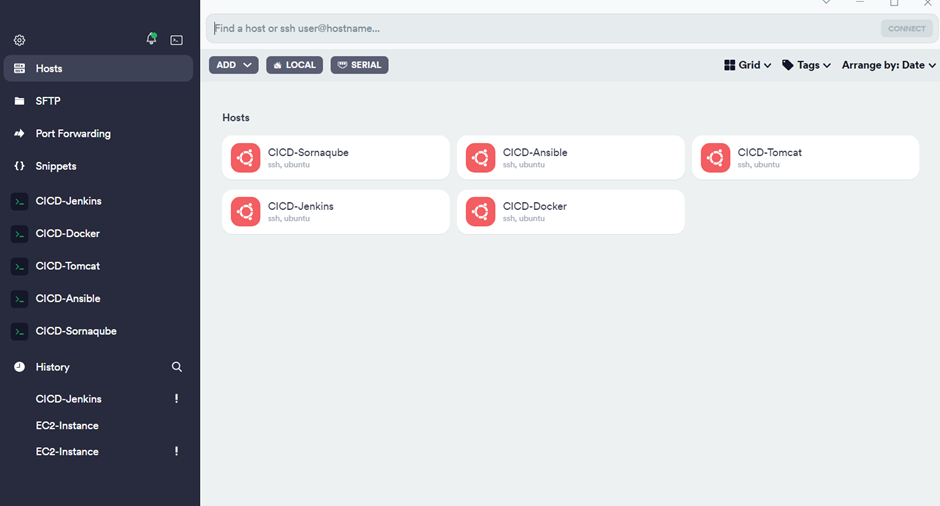The height and width of the screenshot is (506, 940).
Task: Open a SERIAL connection
Action: (359, 65)
